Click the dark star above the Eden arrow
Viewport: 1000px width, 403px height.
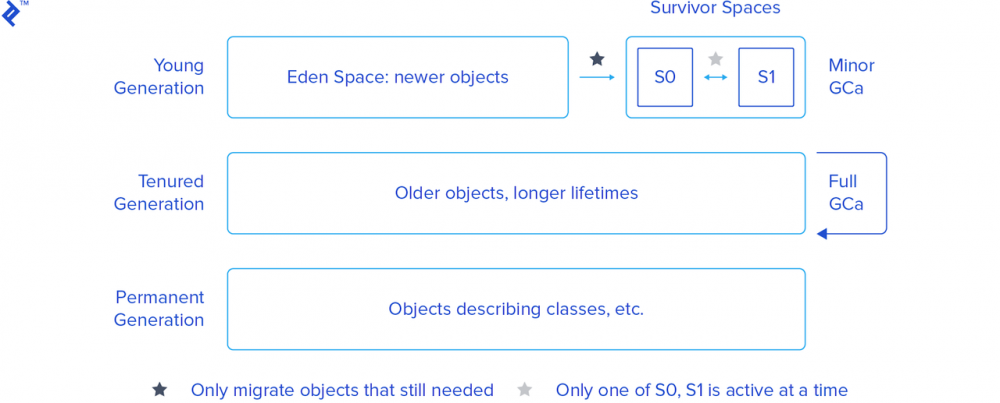(597, 59)
